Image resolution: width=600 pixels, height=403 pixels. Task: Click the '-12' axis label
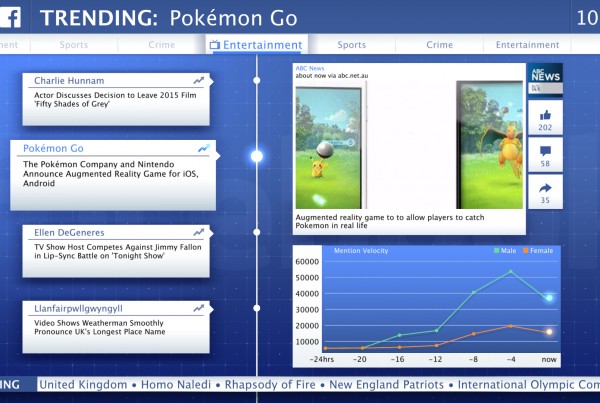coord(435,359)
